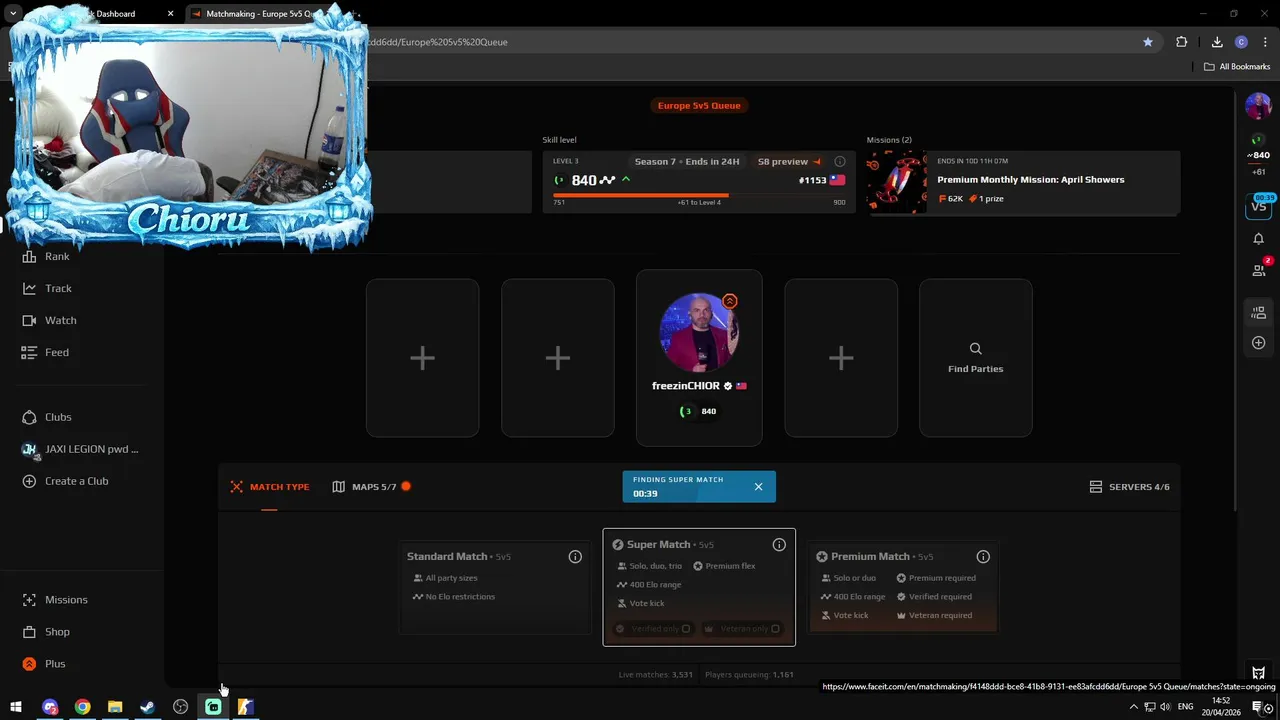Open FACEIT Plus page
This screenshot has height=720, width=1280.
(44, 664)
